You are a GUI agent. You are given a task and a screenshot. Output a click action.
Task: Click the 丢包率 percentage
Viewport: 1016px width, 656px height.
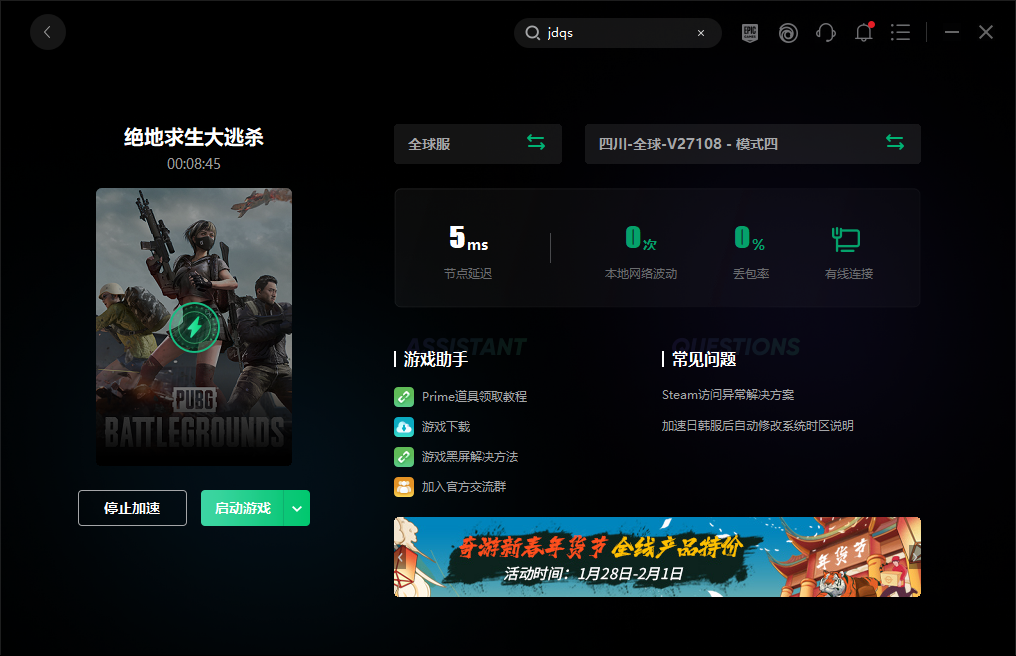[x=750, y=238]
